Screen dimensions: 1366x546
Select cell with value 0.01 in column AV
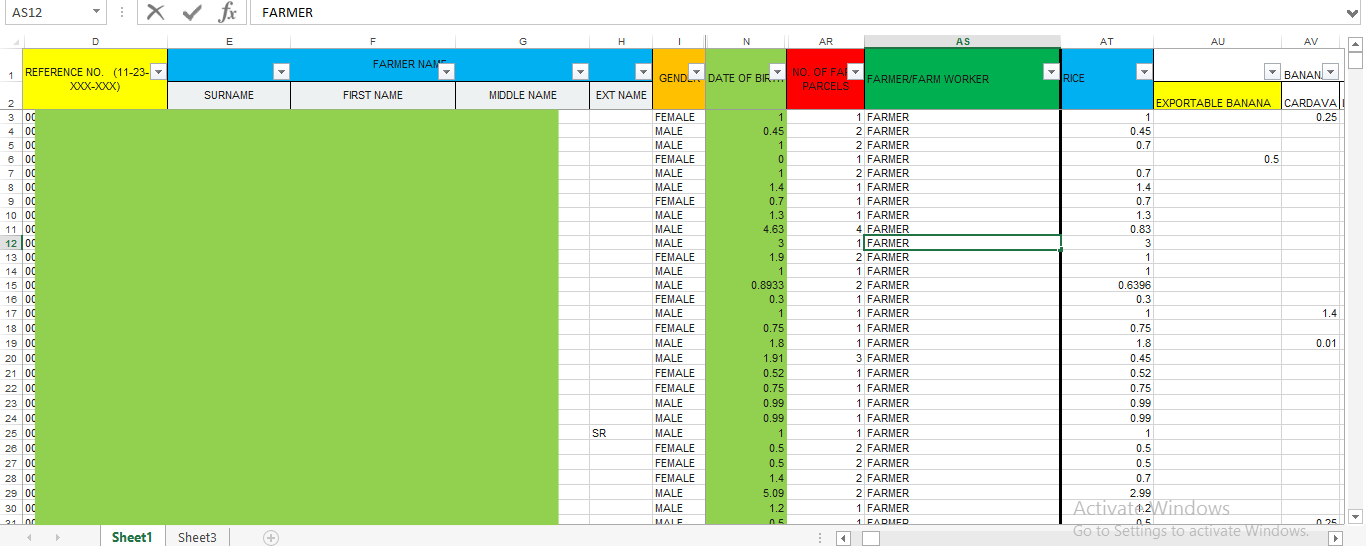pos(1311,343)
